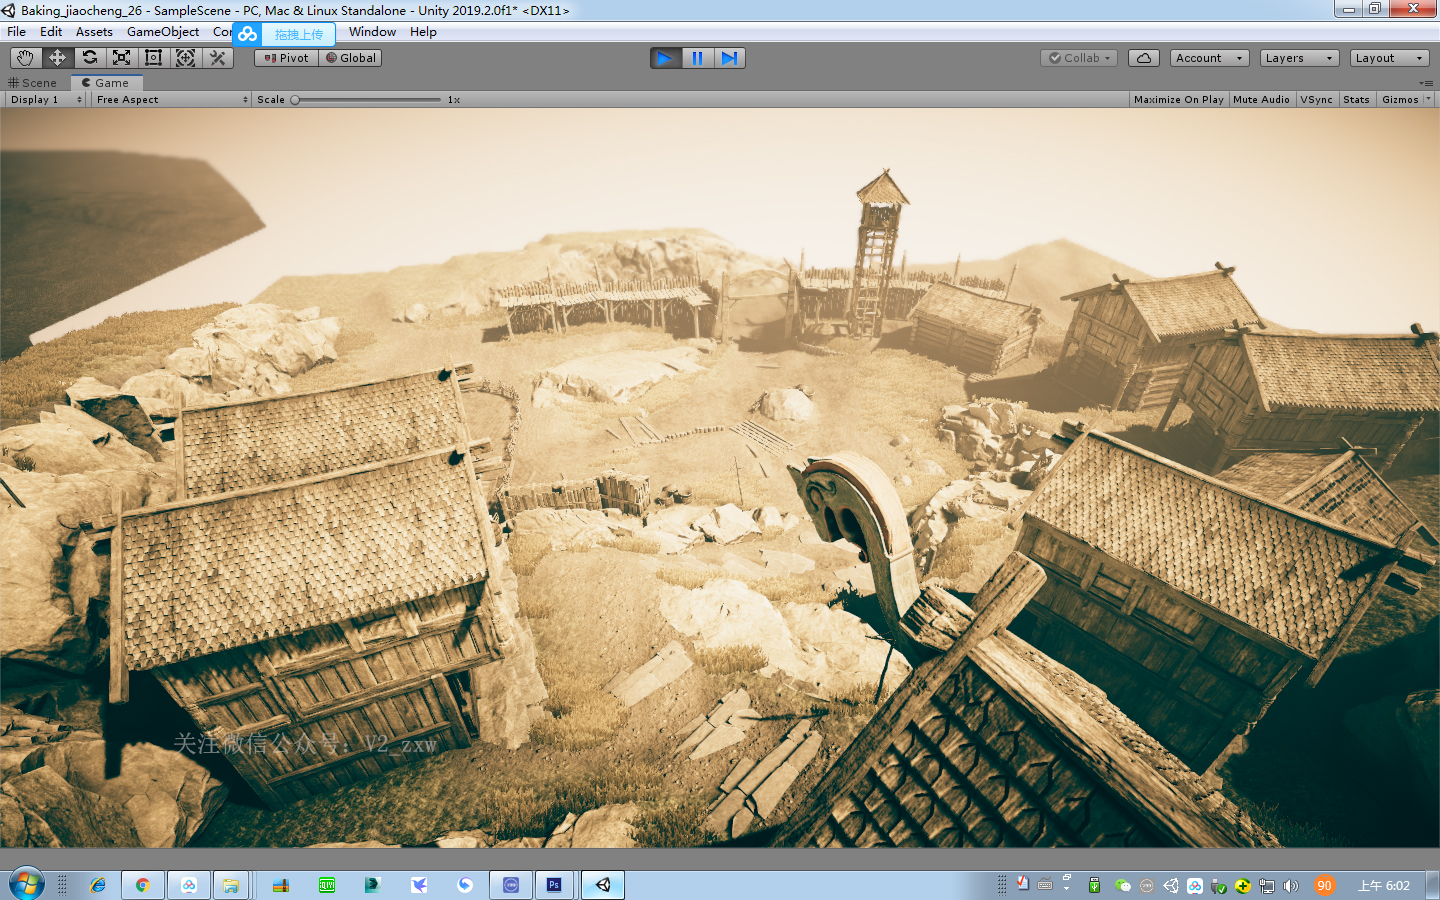Open the GameObject menu
The image size is (1440, 900).
click(x=163, y=32)
